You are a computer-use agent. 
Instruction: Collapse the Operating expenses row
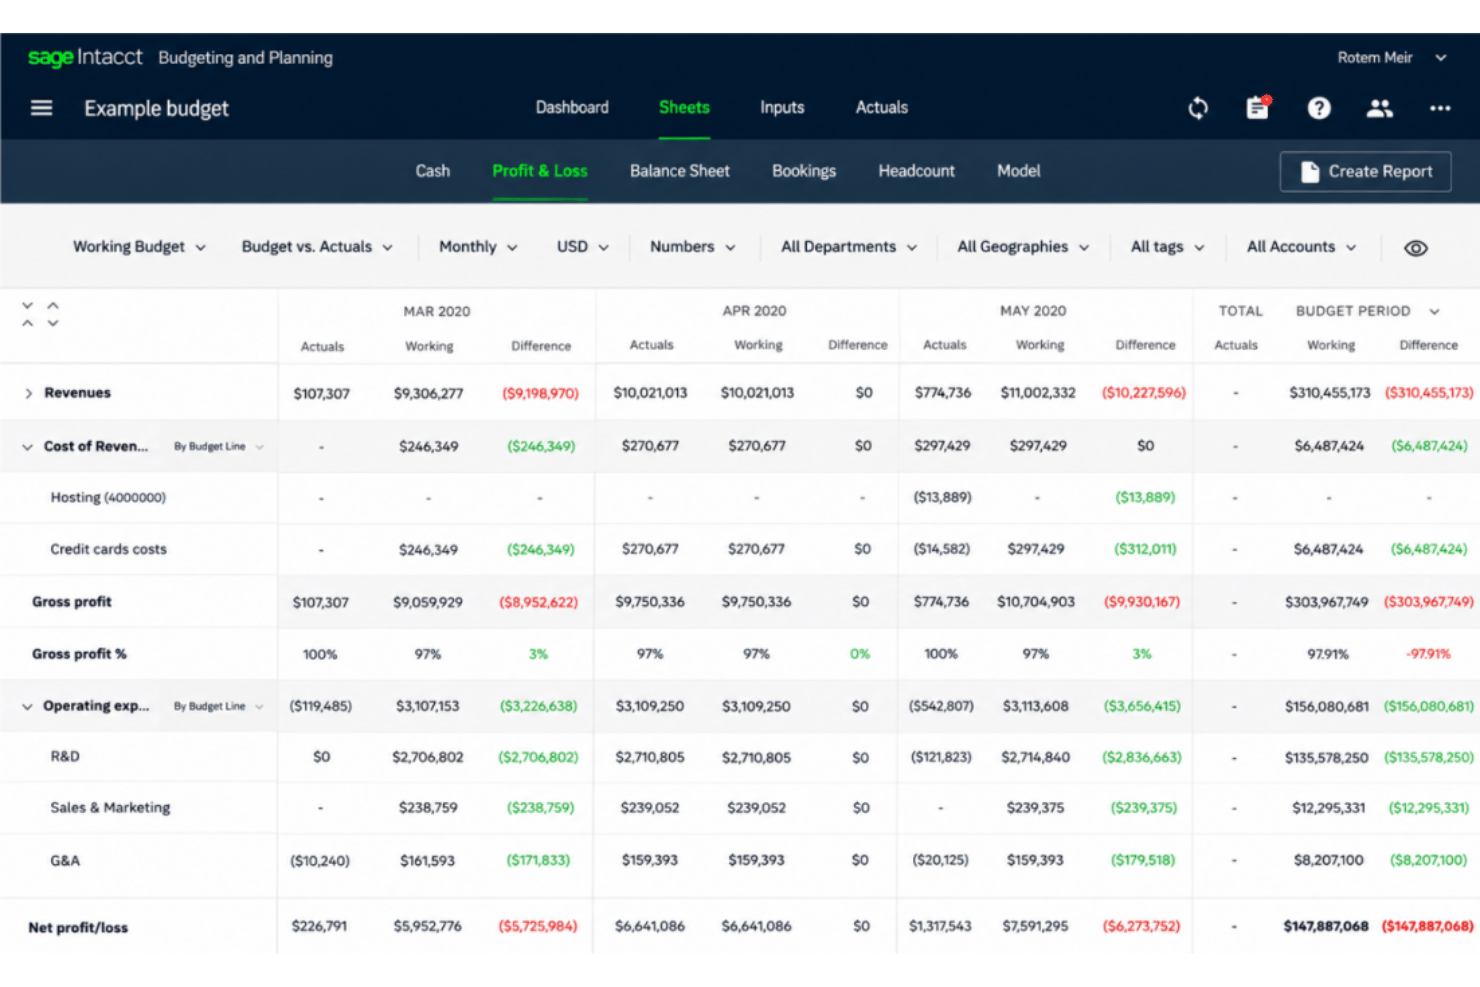point(27,707)
